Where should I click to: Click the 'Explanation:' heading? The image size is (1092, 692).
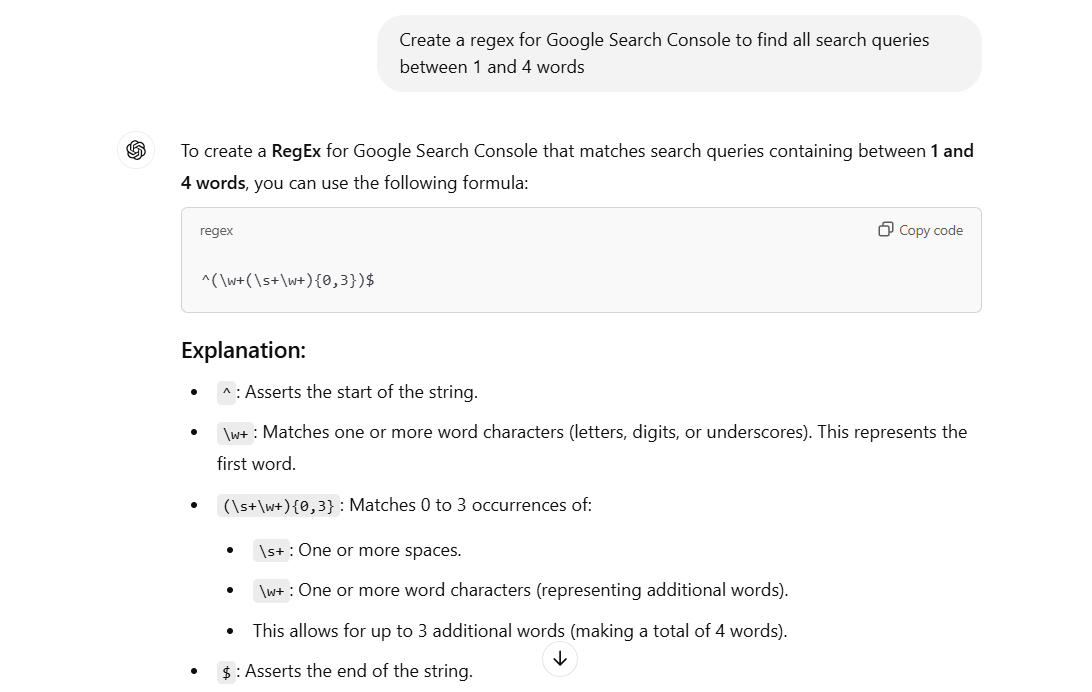243,350
